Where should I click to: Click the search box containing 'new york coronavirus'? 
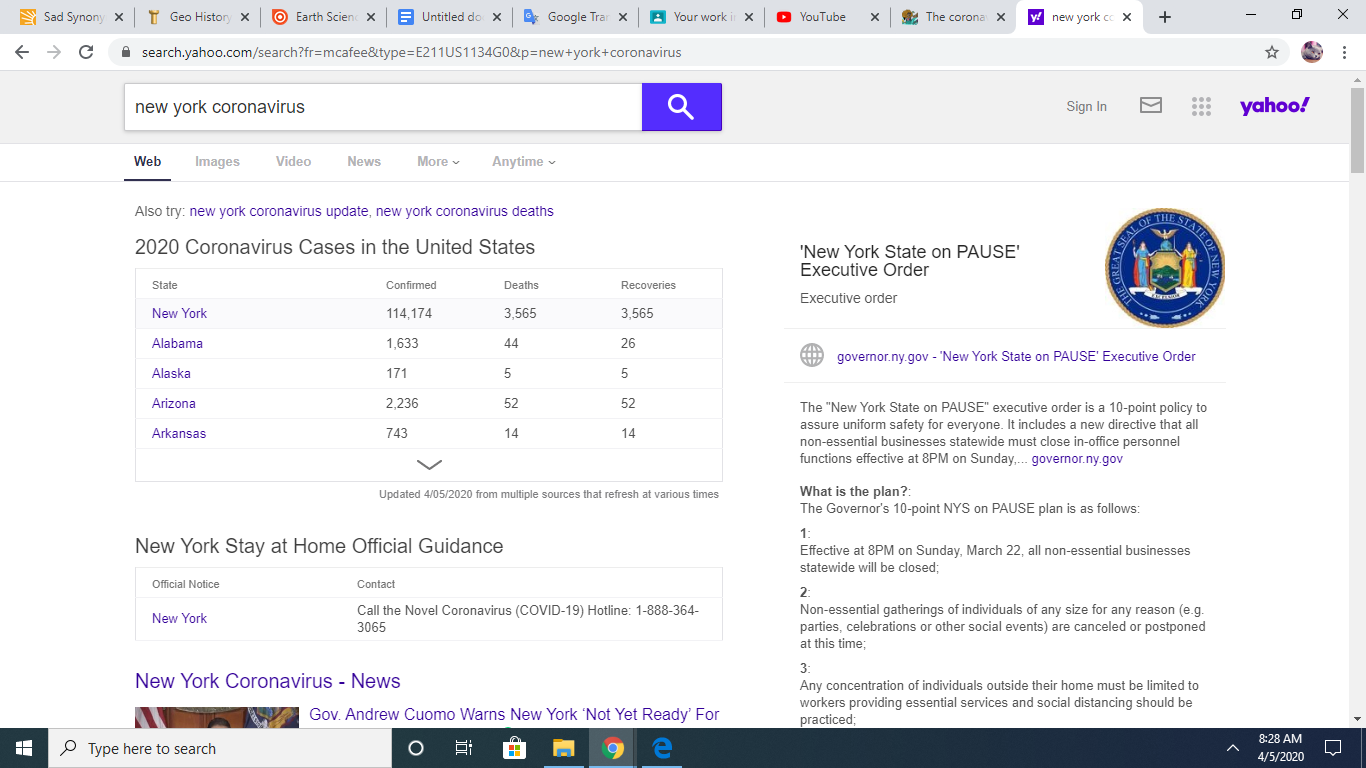pyautogui.click(x=382, y=107)
